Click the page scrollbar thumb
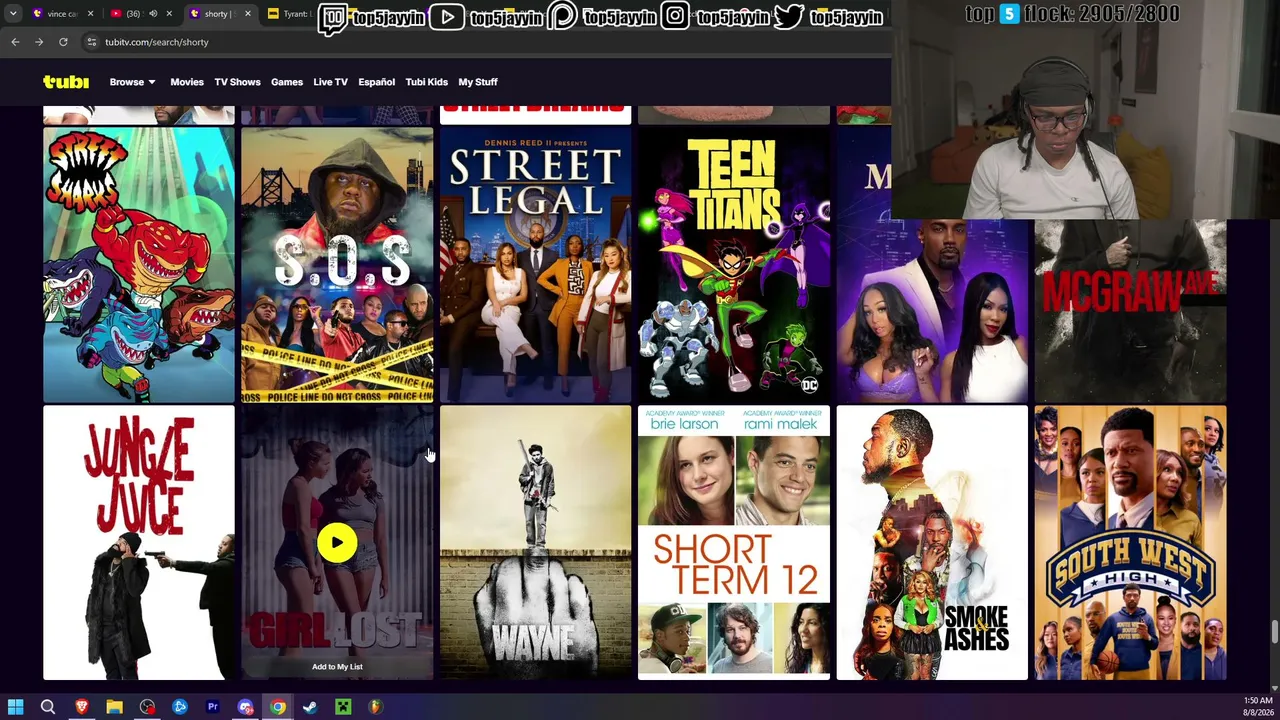 1274,633
